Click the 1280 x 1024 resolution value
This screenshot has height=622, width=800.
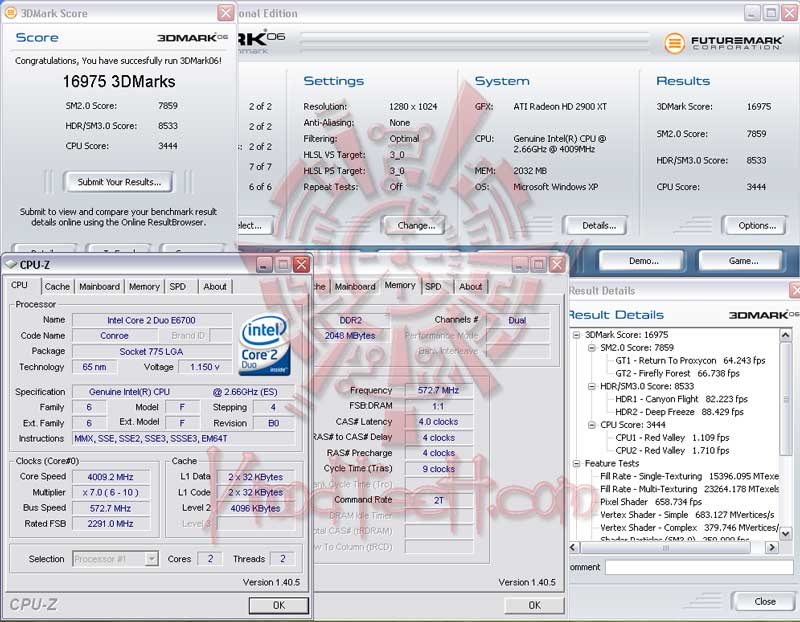413,107
